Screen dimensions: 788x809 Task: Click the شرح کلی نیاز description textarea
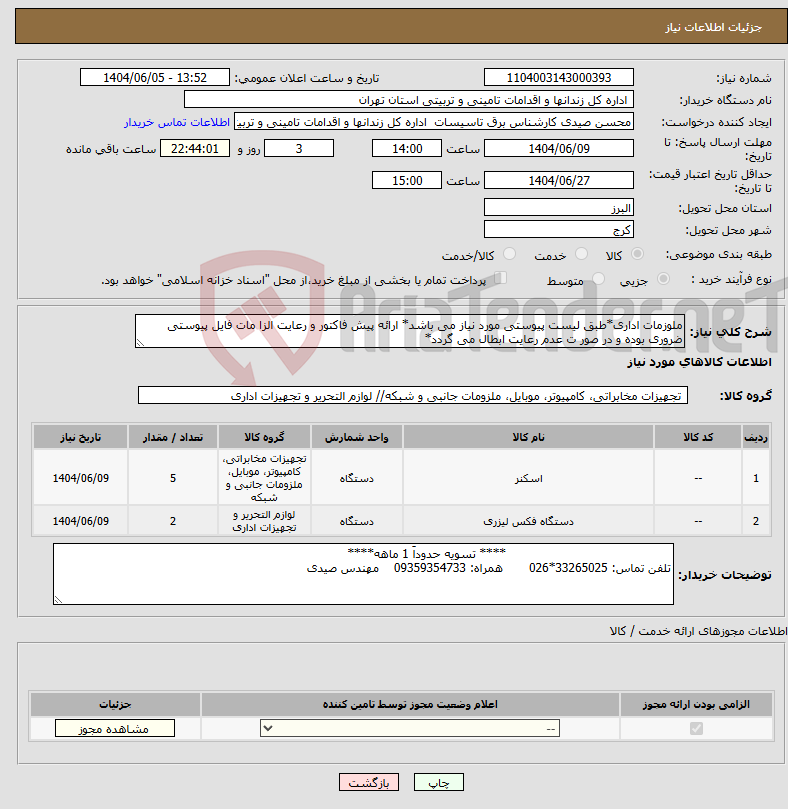tap(410, 331)
